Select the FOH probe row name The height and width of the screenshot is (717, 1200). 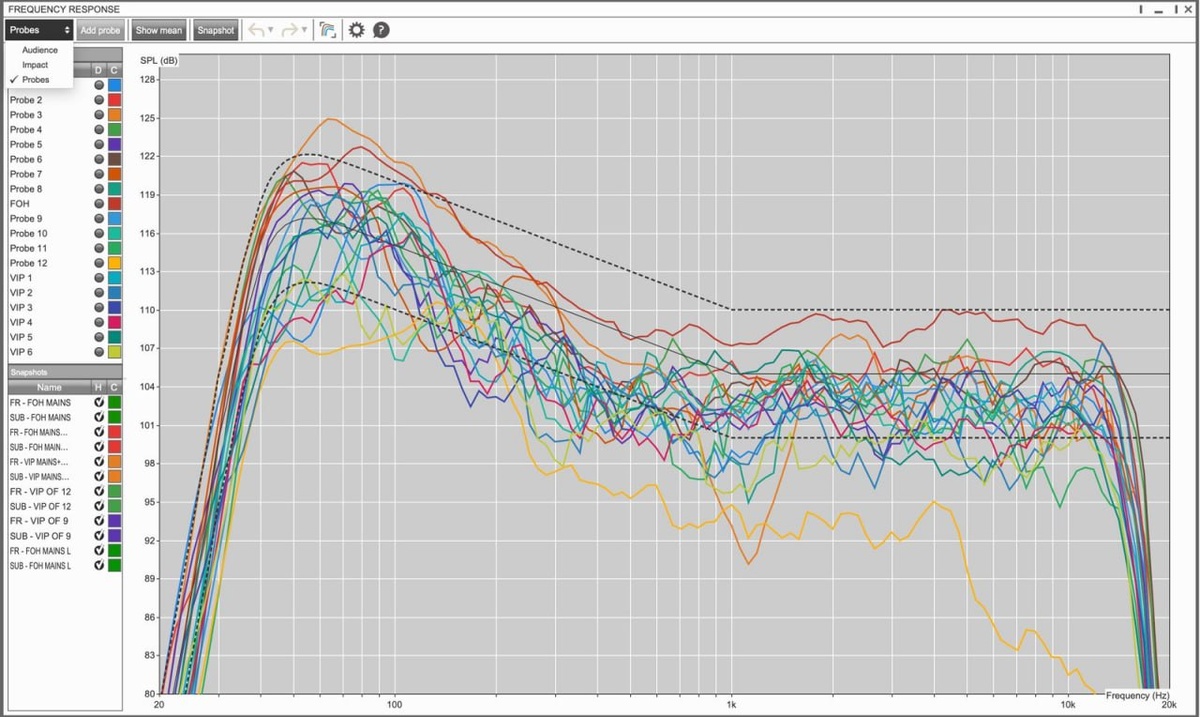coord(19,204)
